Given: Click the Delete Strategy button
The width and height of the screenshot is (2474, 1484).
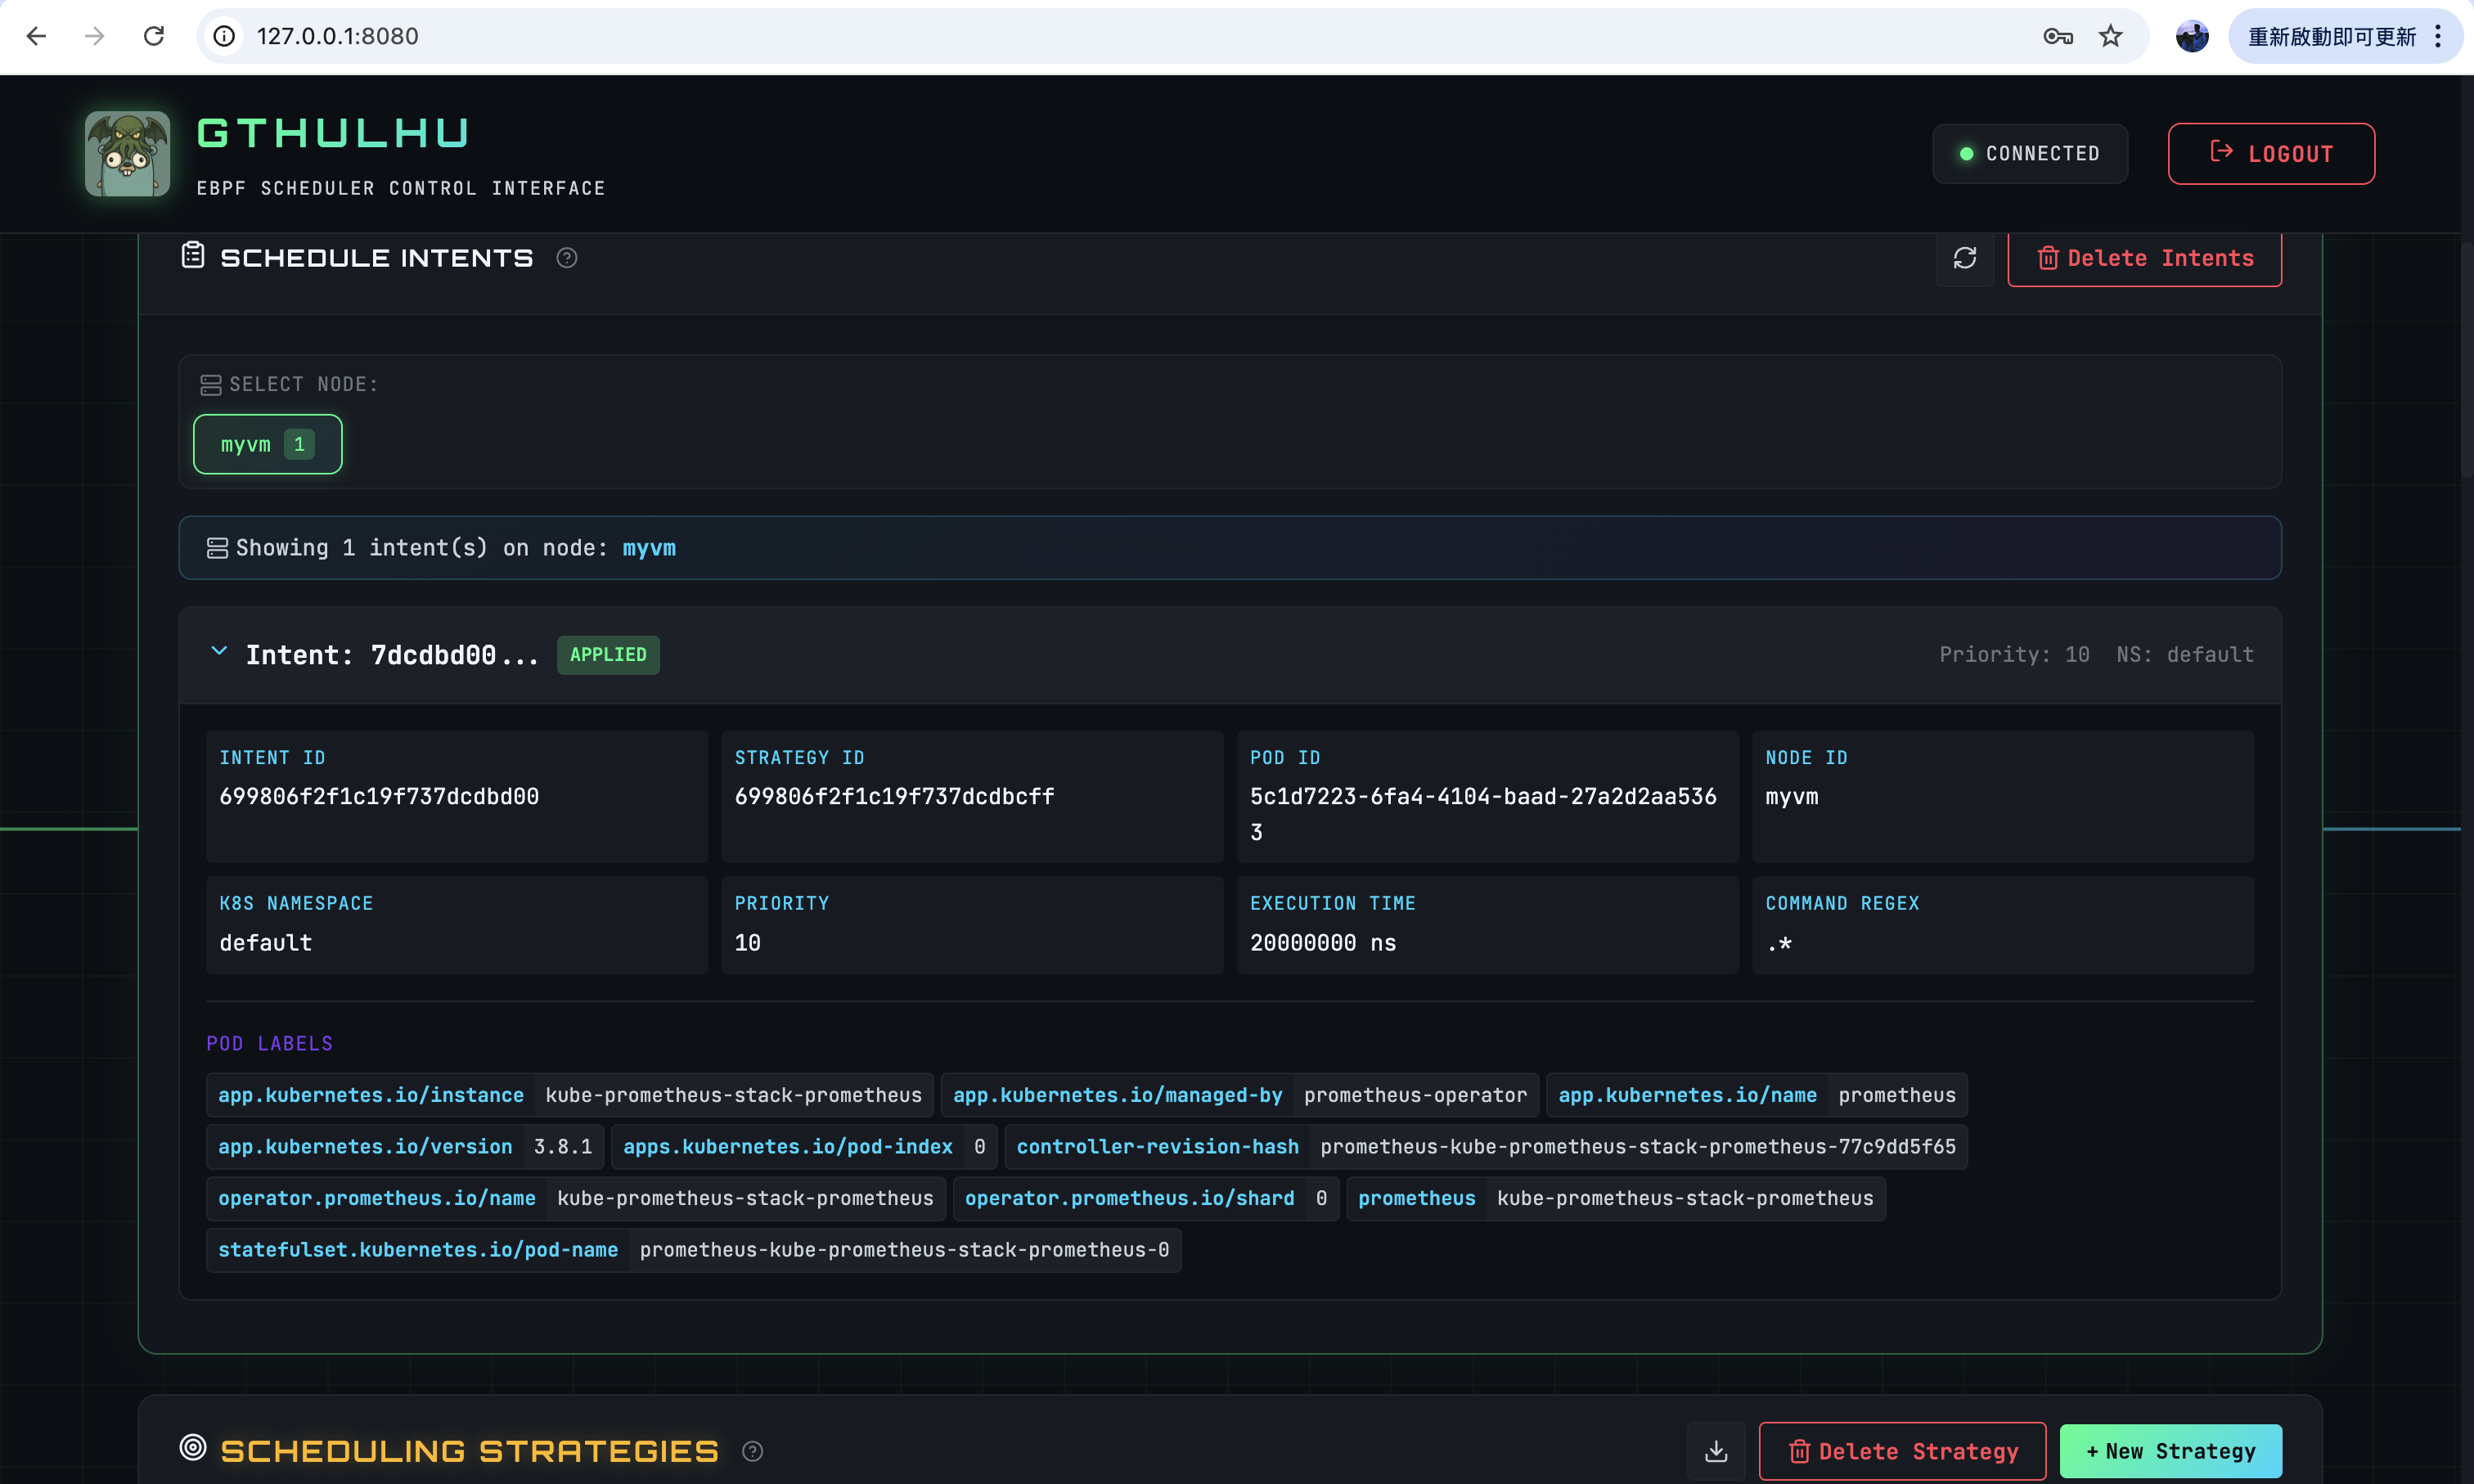Looking at the screenshot, I should pyautogui.click(x=1902, y=1451).
